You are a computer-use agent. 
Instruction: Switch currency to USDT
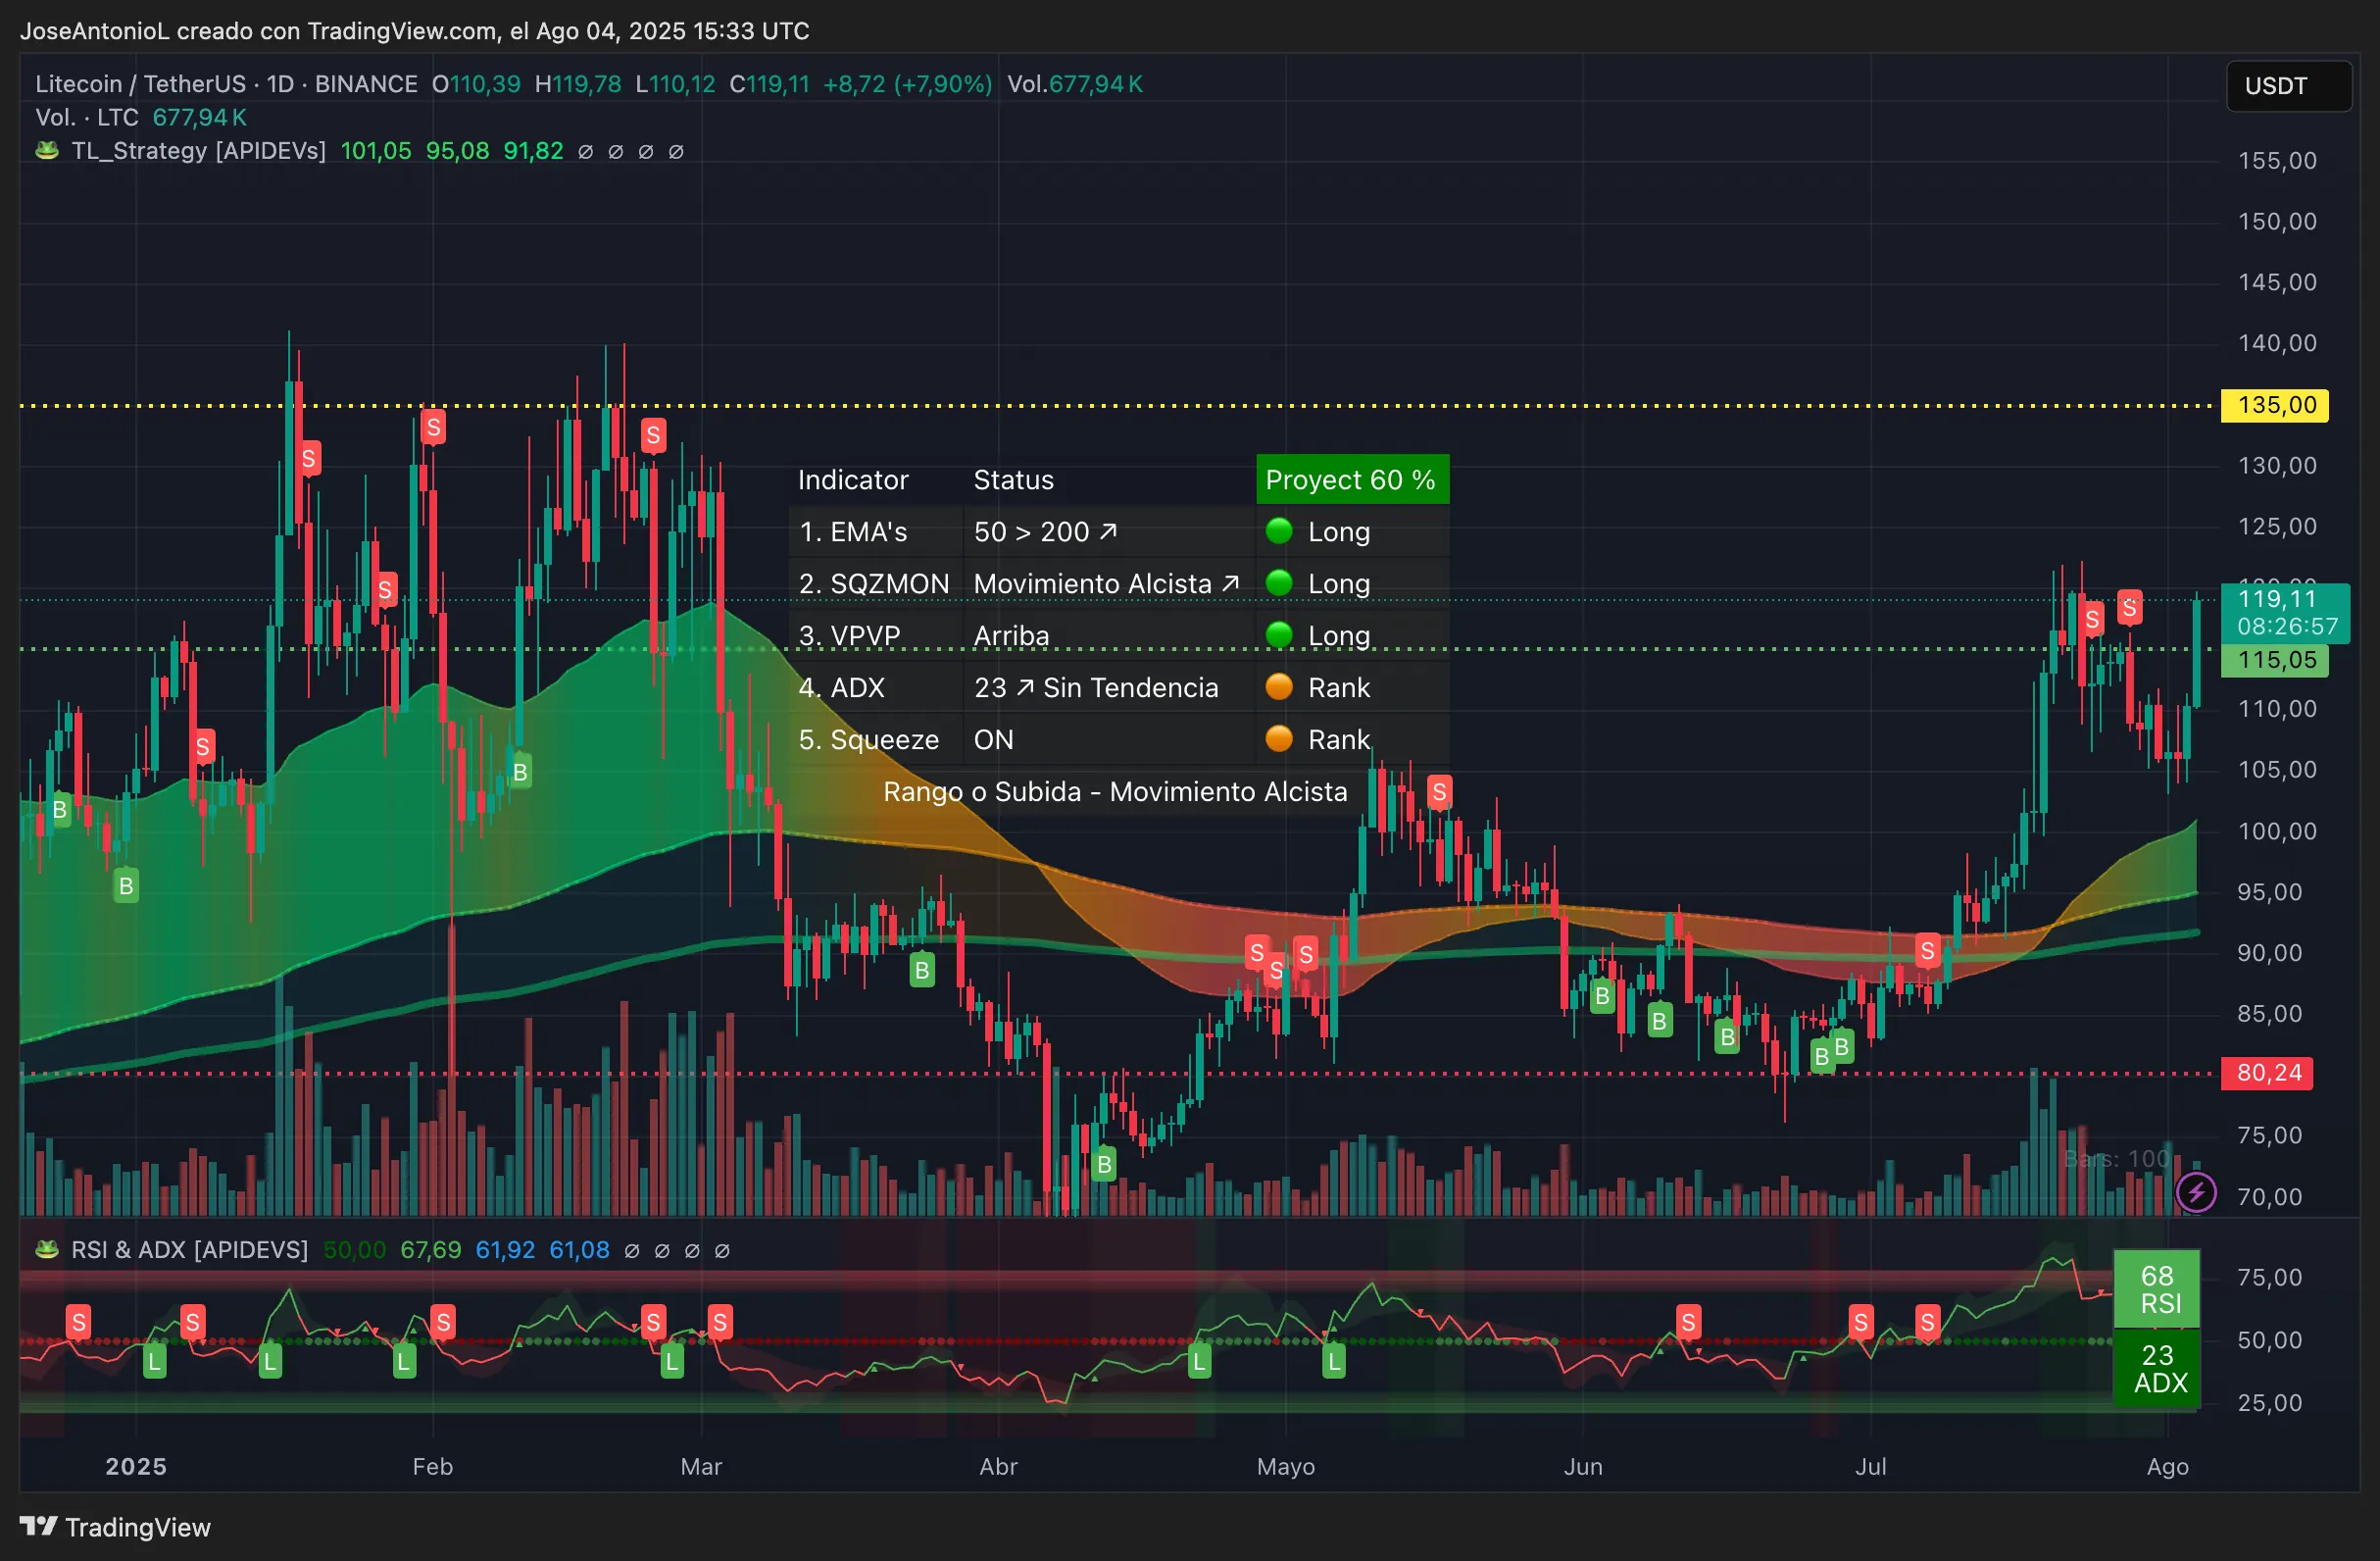[x=2289, y=86]
